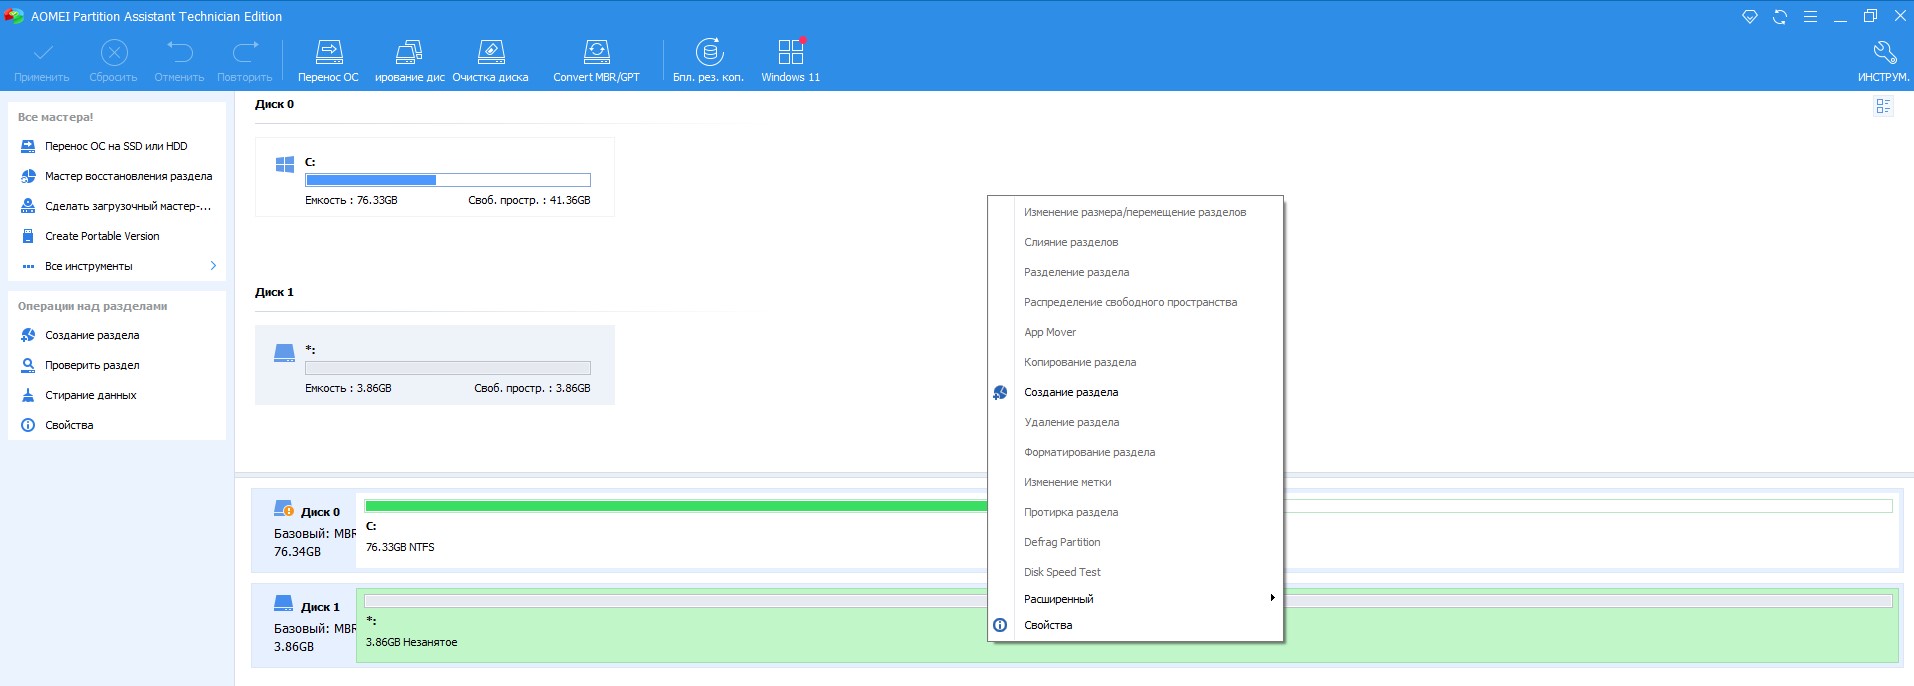
Task: Select Defrag Partition context menu entry
Action: coord(1135,542)
